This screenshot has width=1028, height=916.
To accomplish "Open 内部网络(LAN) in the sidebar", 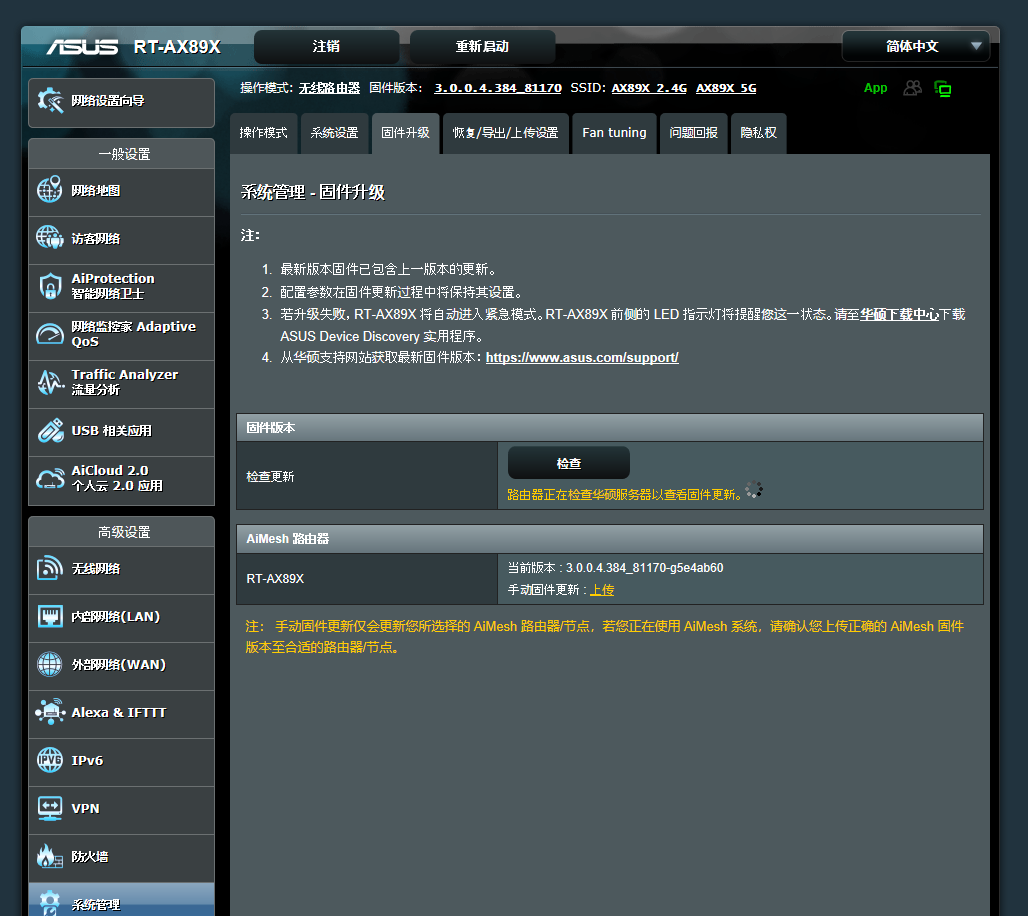I will tap(121, 617).
